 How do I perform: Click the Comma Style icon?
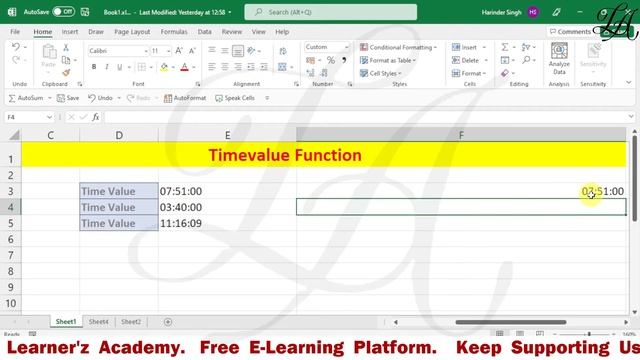click(x=344, y=60)
